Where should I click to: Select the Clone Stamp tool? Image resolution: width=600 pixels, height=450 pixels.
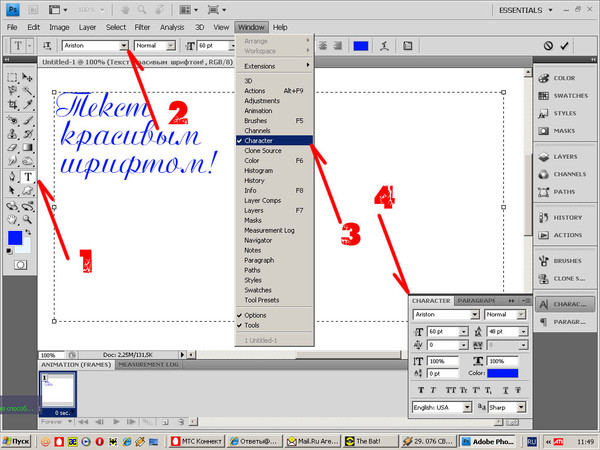pyautogui.click(x=12, y=134)
